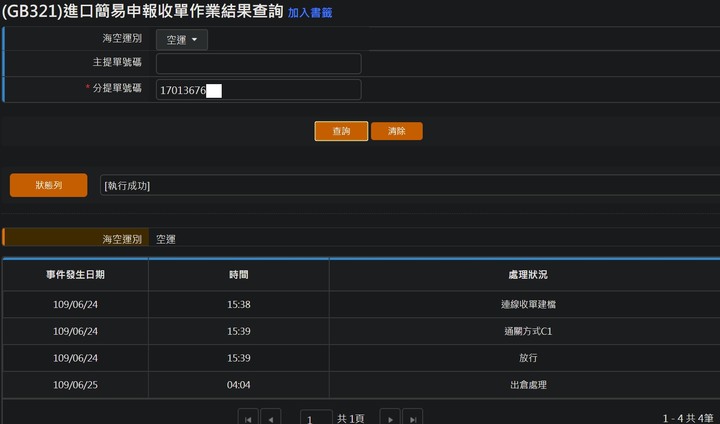Click the 主提單號碼 input field
The image size is (720, 424).
pyautogui.click(x=259, y=63)
